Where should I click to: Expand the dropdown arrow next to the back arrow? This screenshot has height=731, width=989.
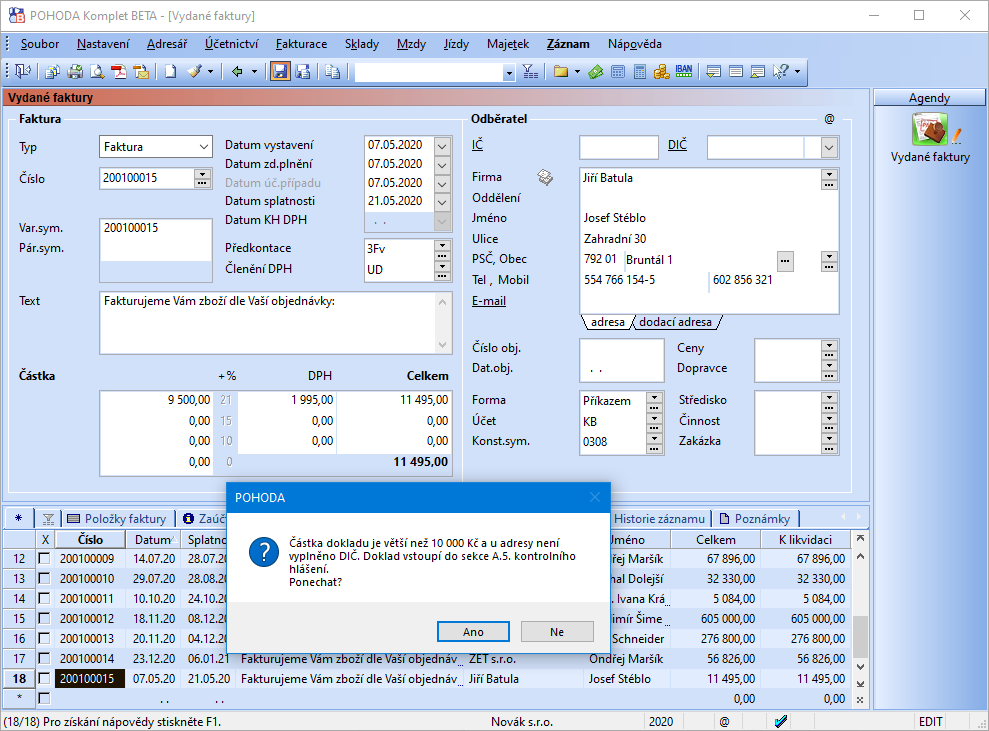pos(255,72)
